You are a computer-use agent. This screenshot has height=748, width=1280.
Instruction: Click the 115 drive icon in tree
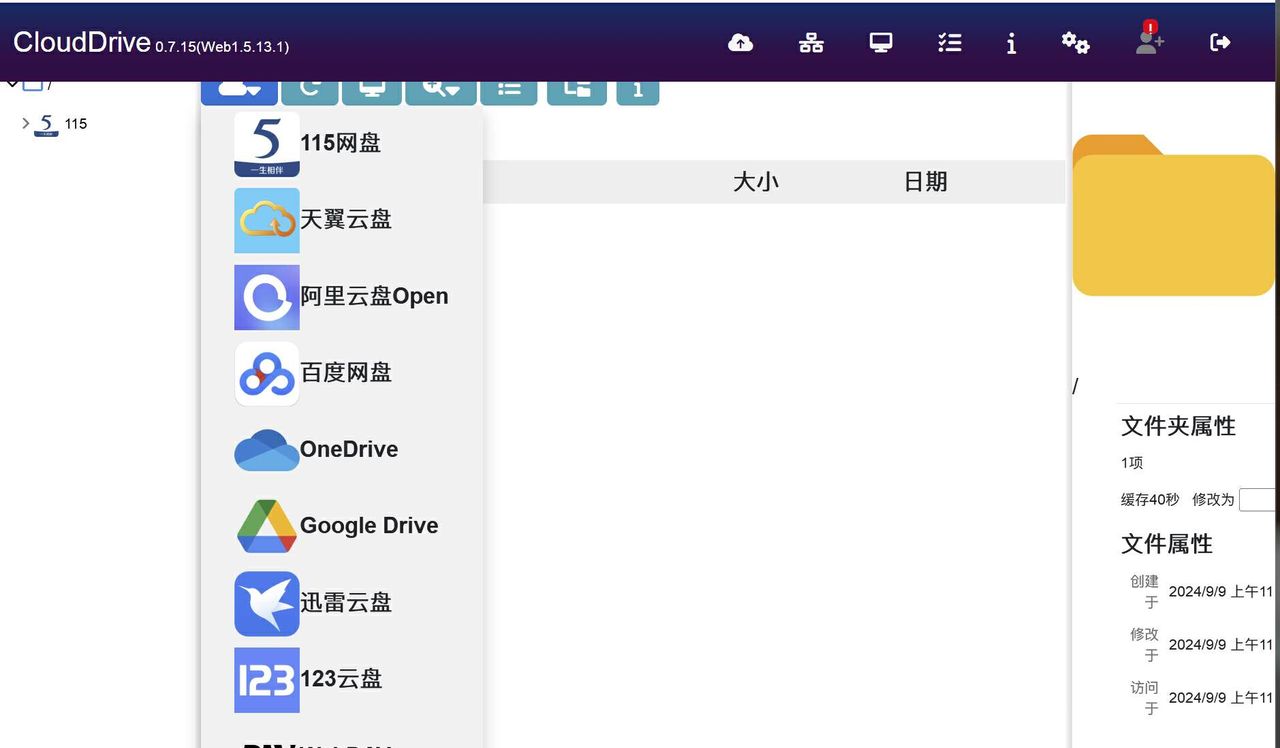click(x=46, y=124)
